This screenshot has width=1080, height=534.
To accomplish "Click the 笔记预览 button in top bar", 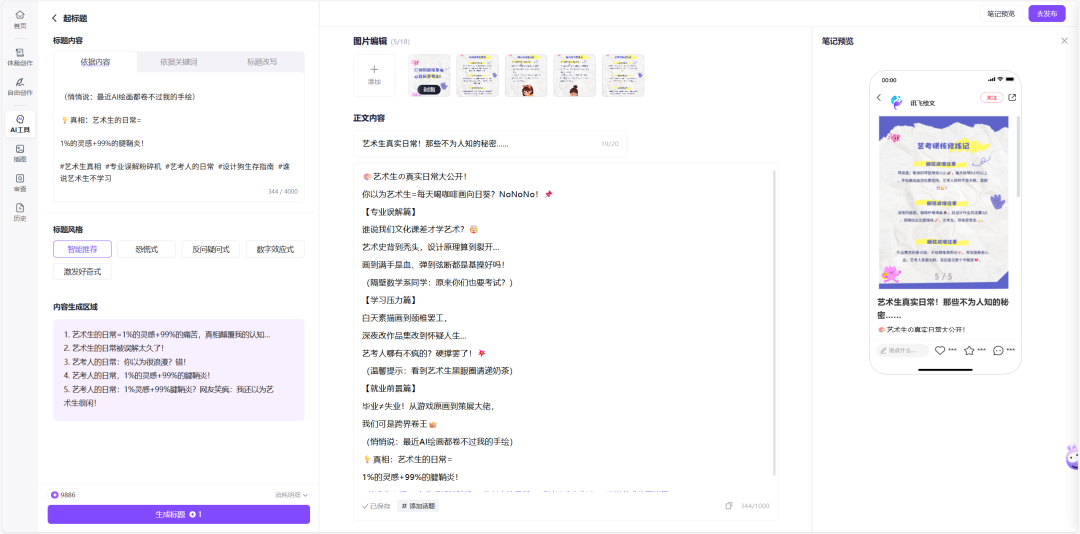I will [x=1001, y=14].
